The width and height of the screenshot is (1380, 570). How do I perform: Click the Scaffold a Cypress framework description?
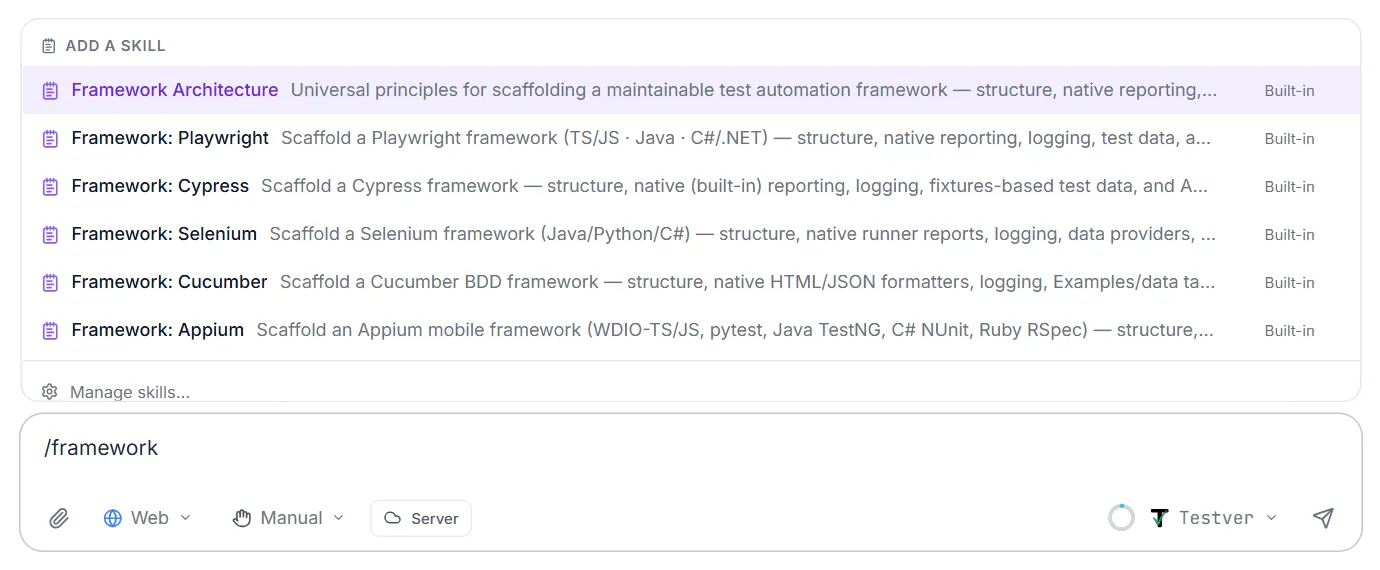(735, 186)
